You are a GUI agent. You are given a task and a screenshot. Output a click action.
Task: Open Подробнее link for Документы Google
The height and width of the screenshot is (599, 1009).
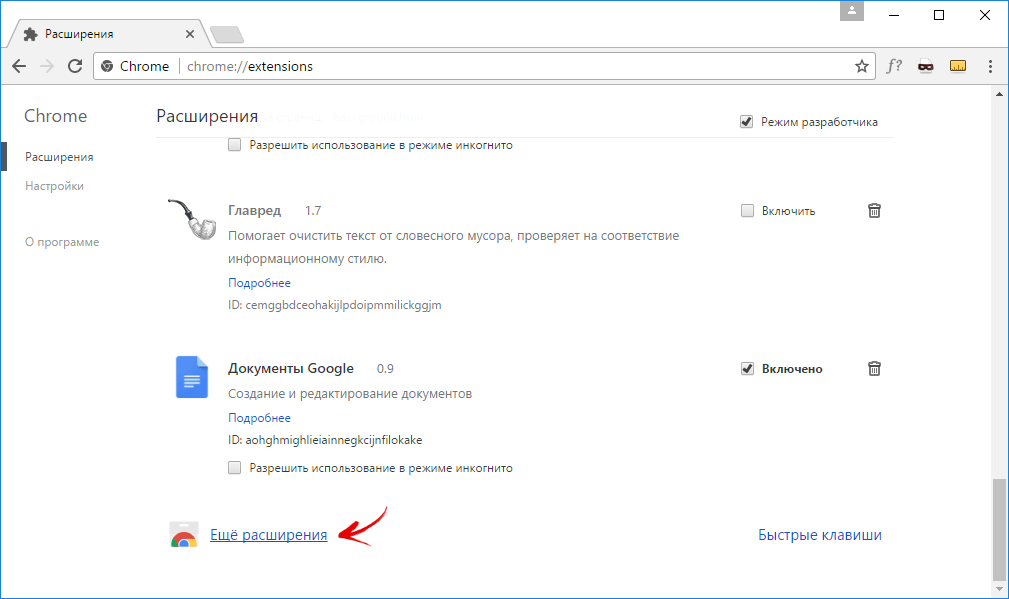click(259, 418)
